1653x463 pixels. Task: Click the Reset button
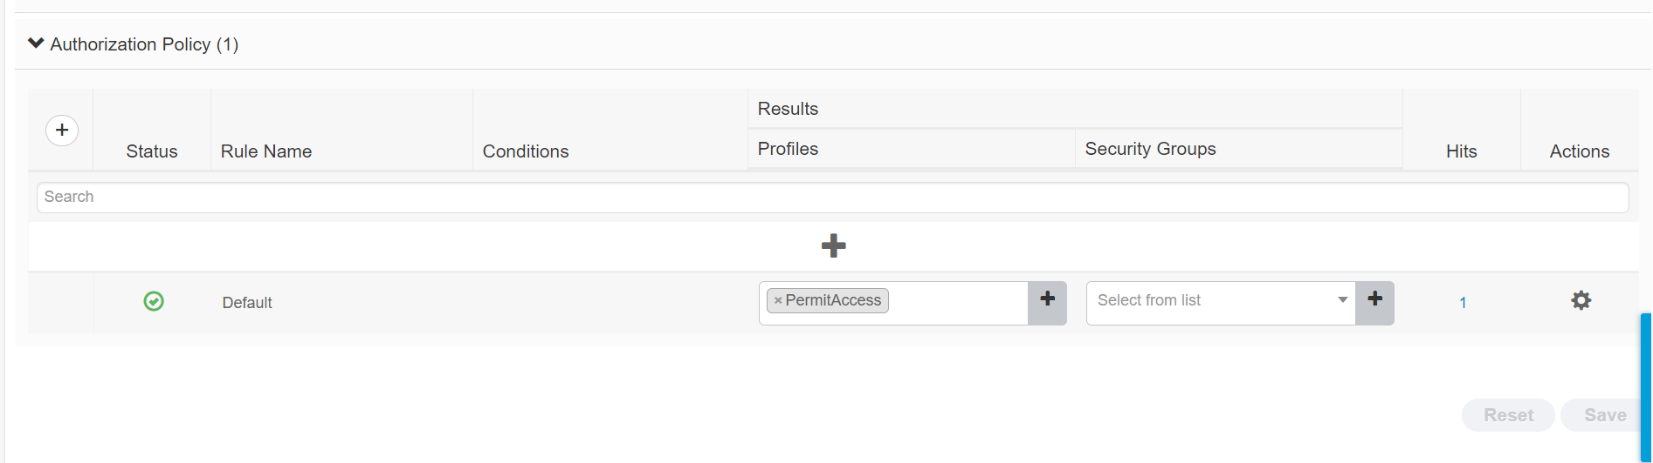[1508, 415]
